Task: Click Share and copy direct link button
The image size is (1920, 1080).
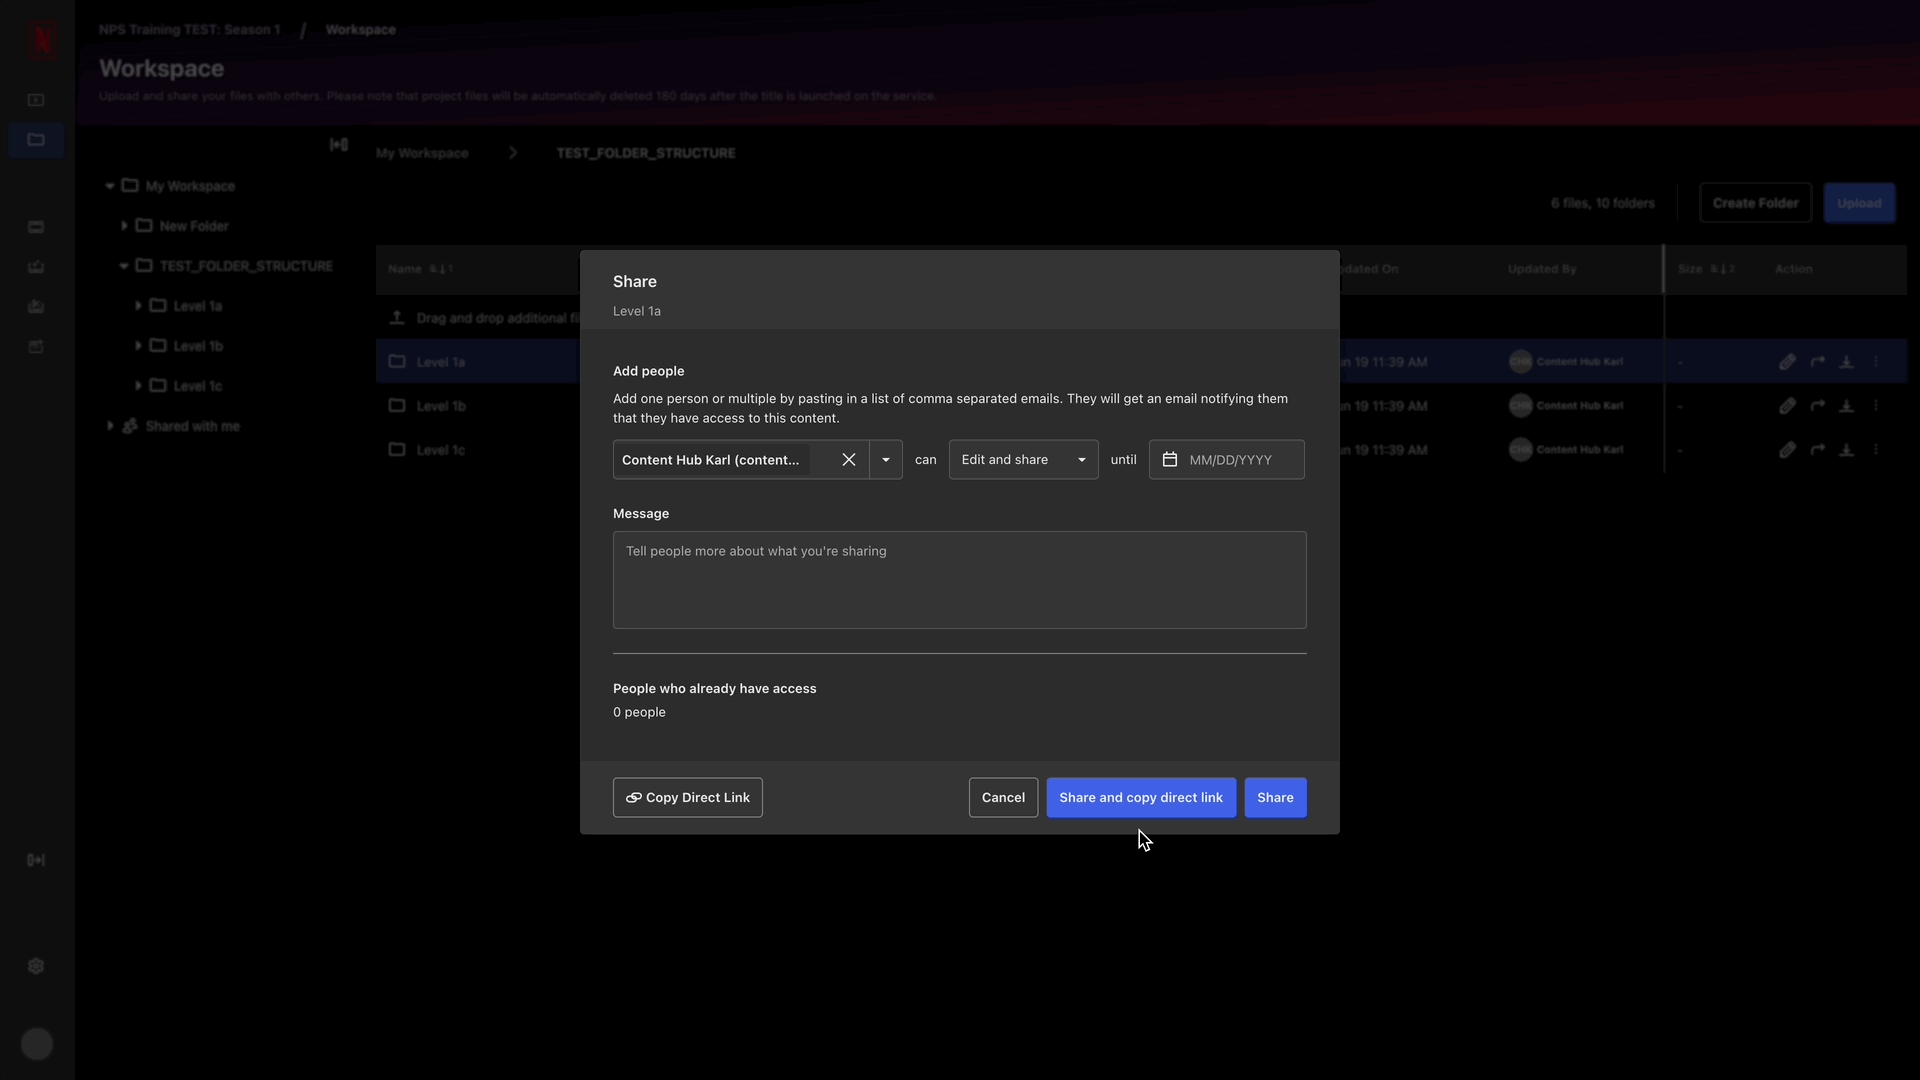Action: point(1141,796)
